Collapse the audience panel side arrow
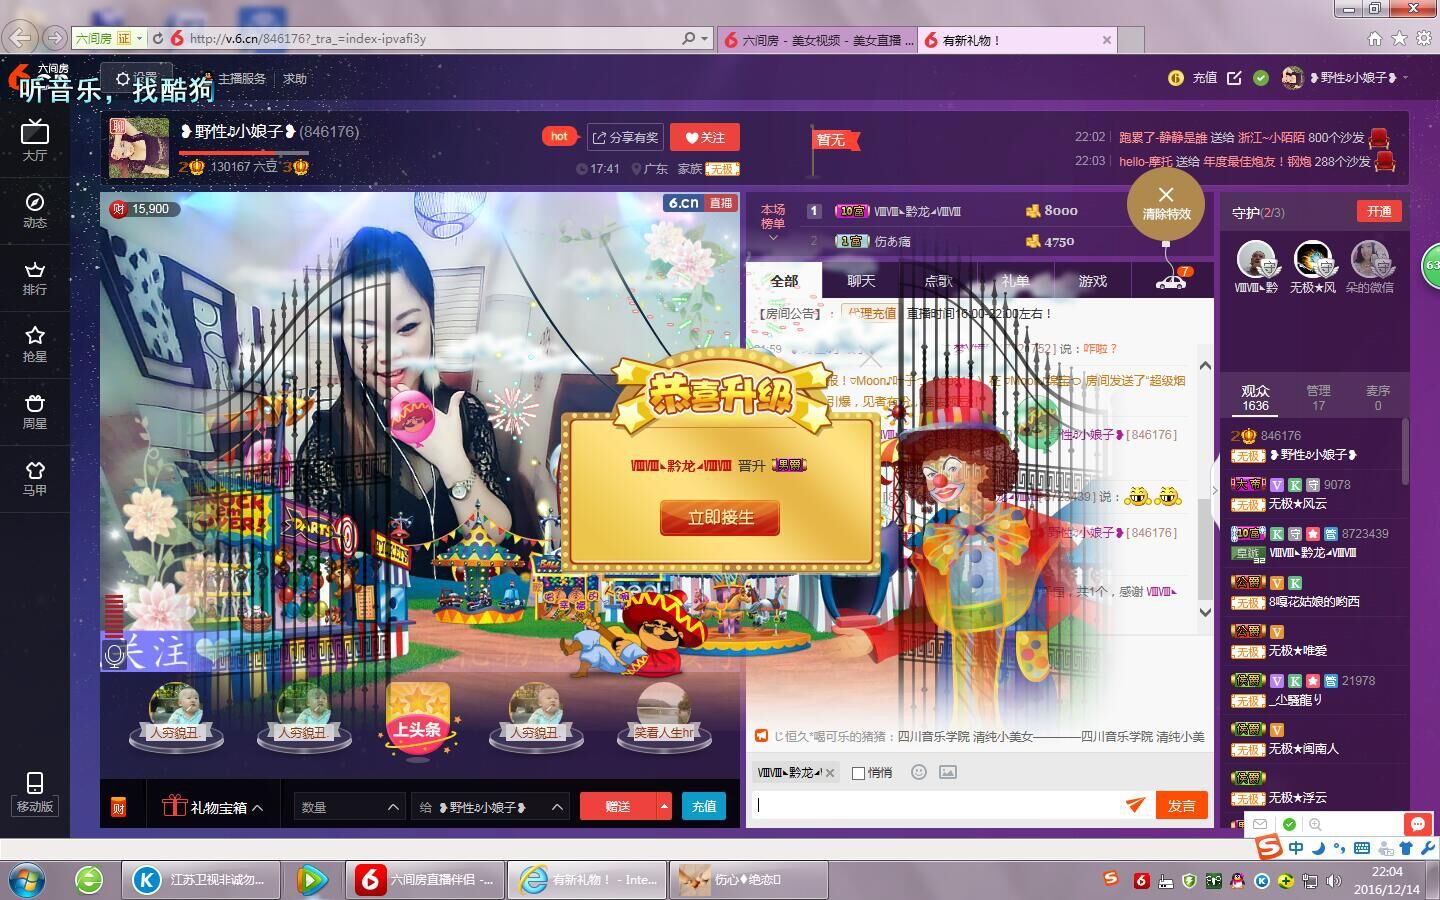 (x=1215, y=490)
